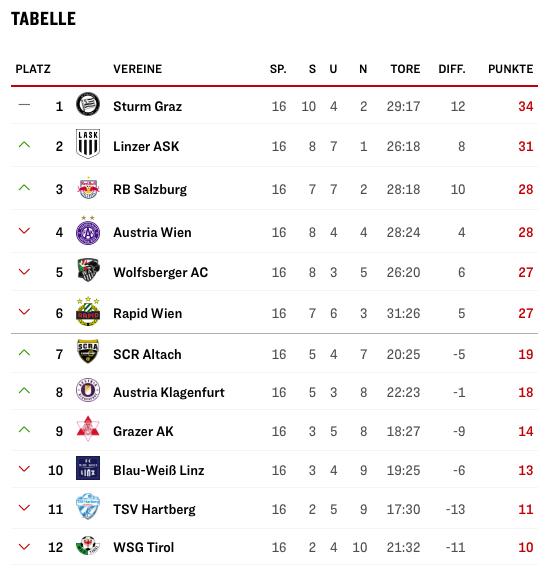Click the Grazer AK red logo

click(88, 428)
